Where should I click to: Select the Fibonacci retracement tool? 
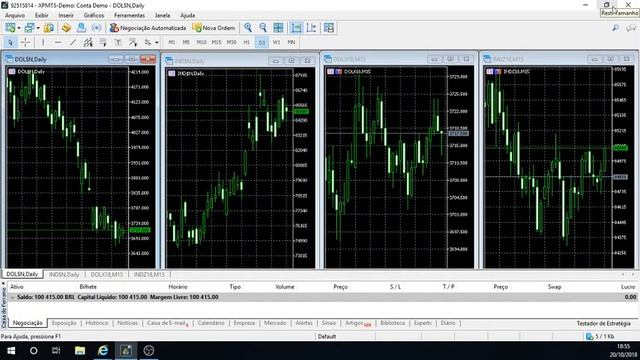tap(103, 42)
